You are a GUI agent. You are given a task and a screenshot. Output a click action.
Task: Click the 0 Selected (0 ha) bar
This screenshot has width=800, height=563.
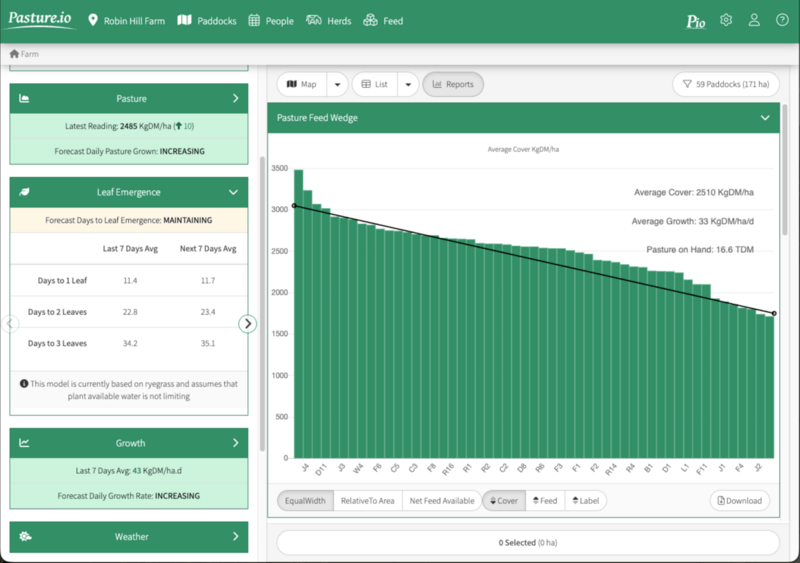(x=528, y=543)
